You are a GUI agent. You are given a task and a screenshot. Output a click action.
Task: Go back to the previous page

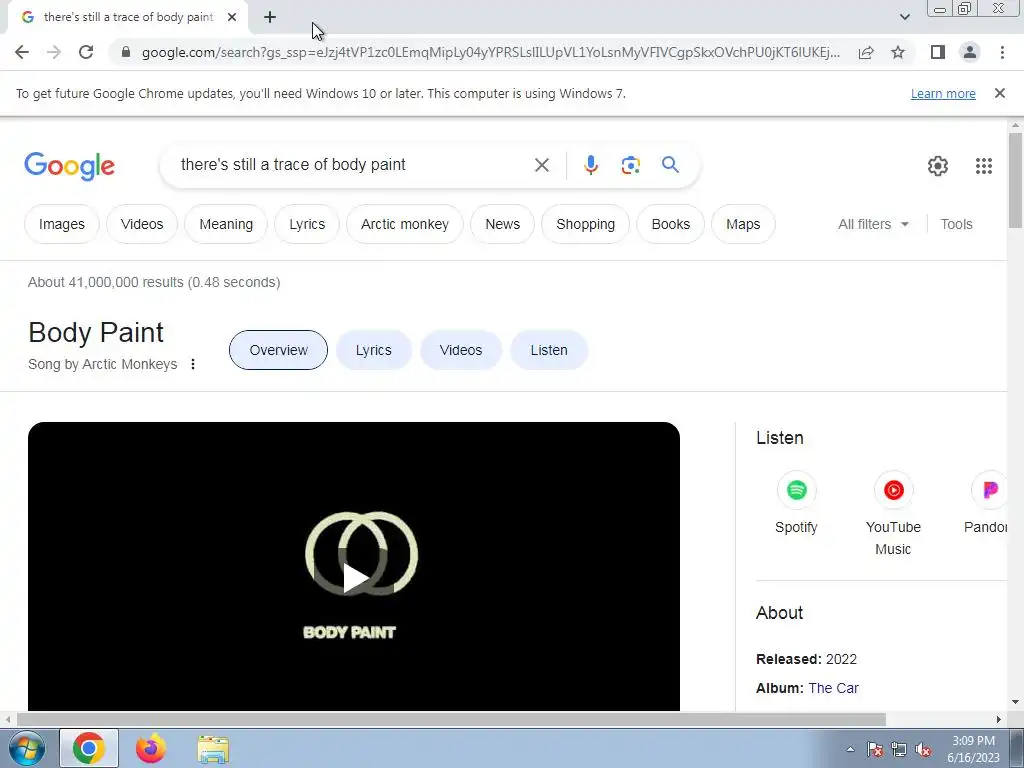[22, 52]
